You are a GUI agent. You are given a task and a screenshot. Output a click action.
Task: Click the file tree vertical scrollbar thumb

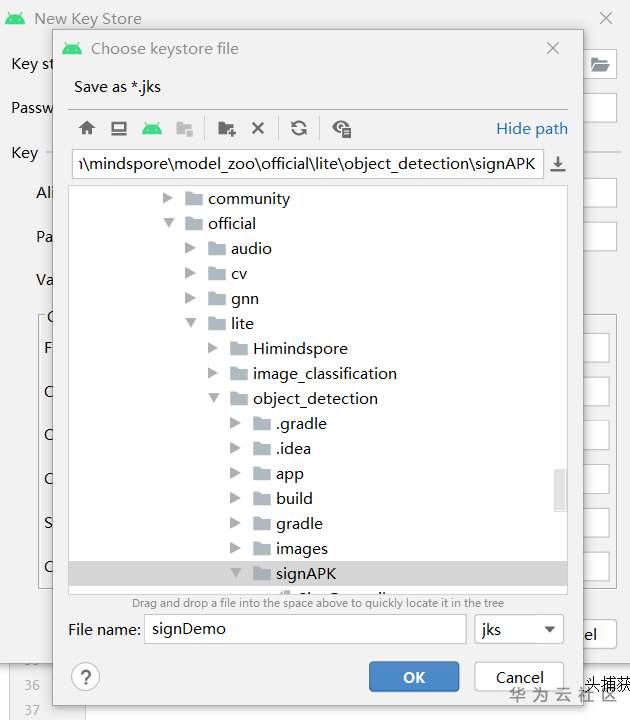[560, 489]
